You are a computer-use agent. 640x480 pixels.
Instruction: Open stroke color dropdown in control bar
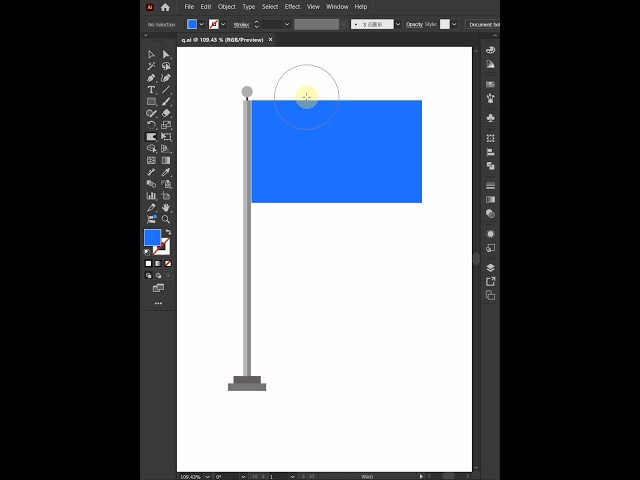point(223,24)
